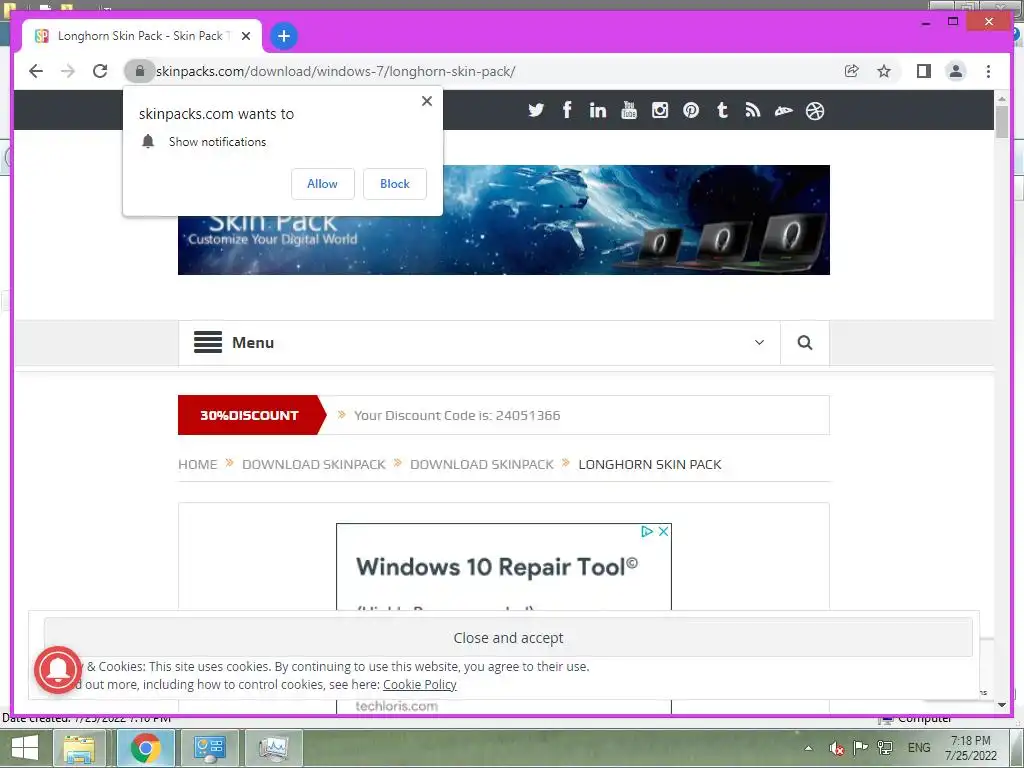This screenshot has width=1024, height=768.
Task: Open Action Center flag icon
Action: pos(861,748)
